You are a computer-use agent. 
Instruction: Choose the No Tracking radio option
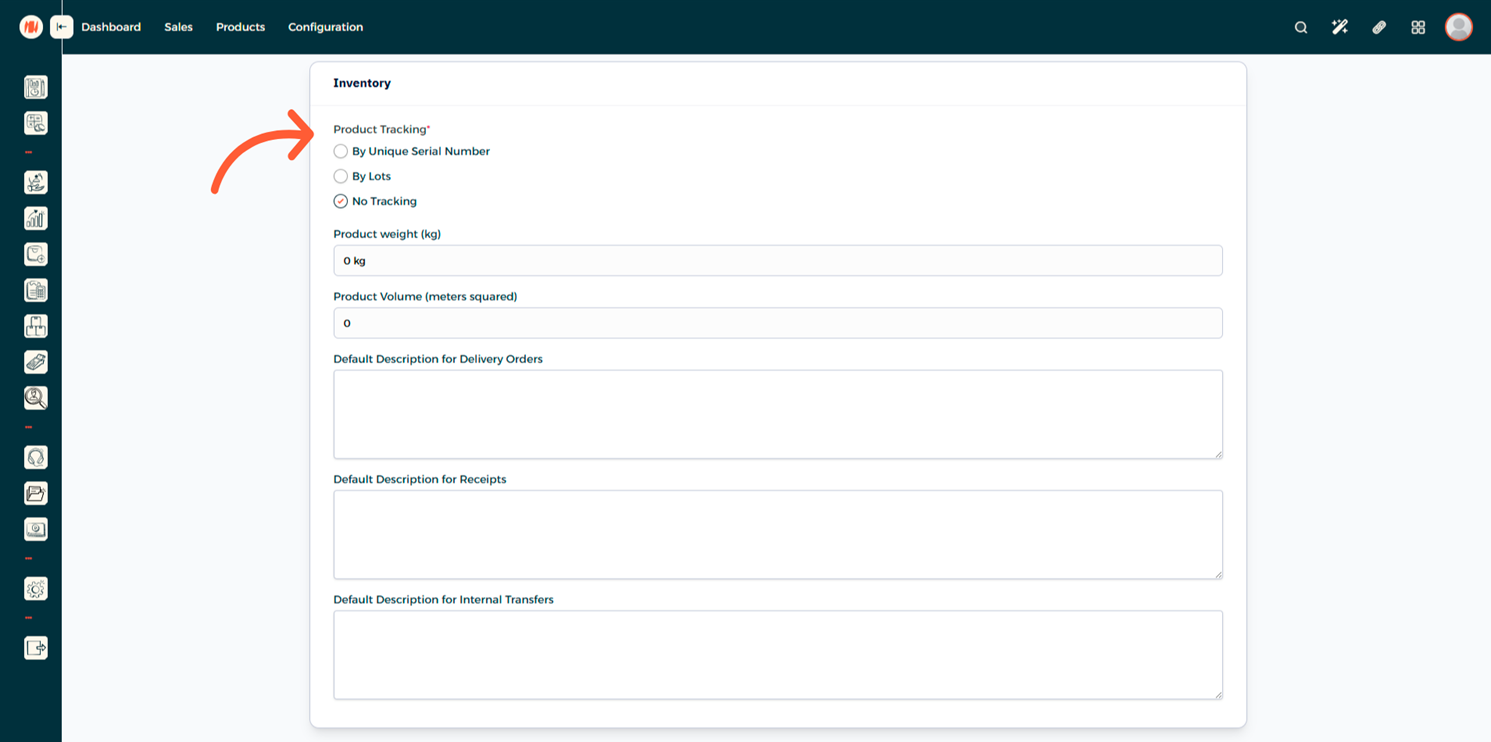tap(341, 201)
